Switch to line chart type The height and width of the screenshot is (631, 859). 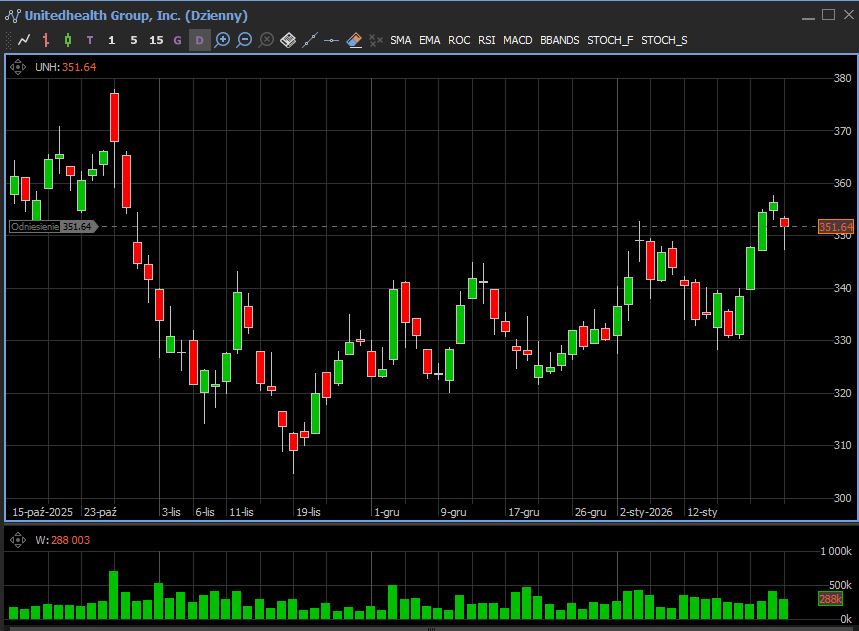tap(24, 40)
